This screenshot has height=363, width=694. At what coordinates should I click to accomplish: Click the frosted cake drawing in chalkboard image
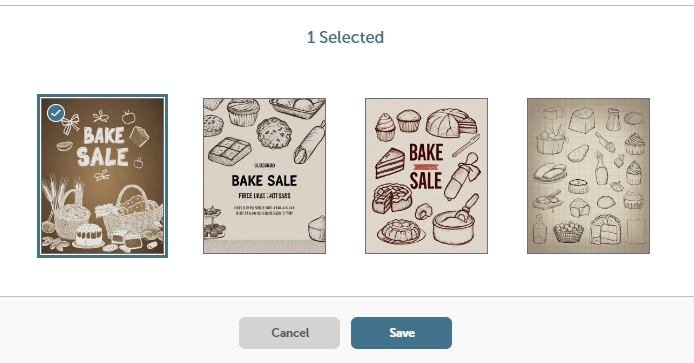click(90, 236)
